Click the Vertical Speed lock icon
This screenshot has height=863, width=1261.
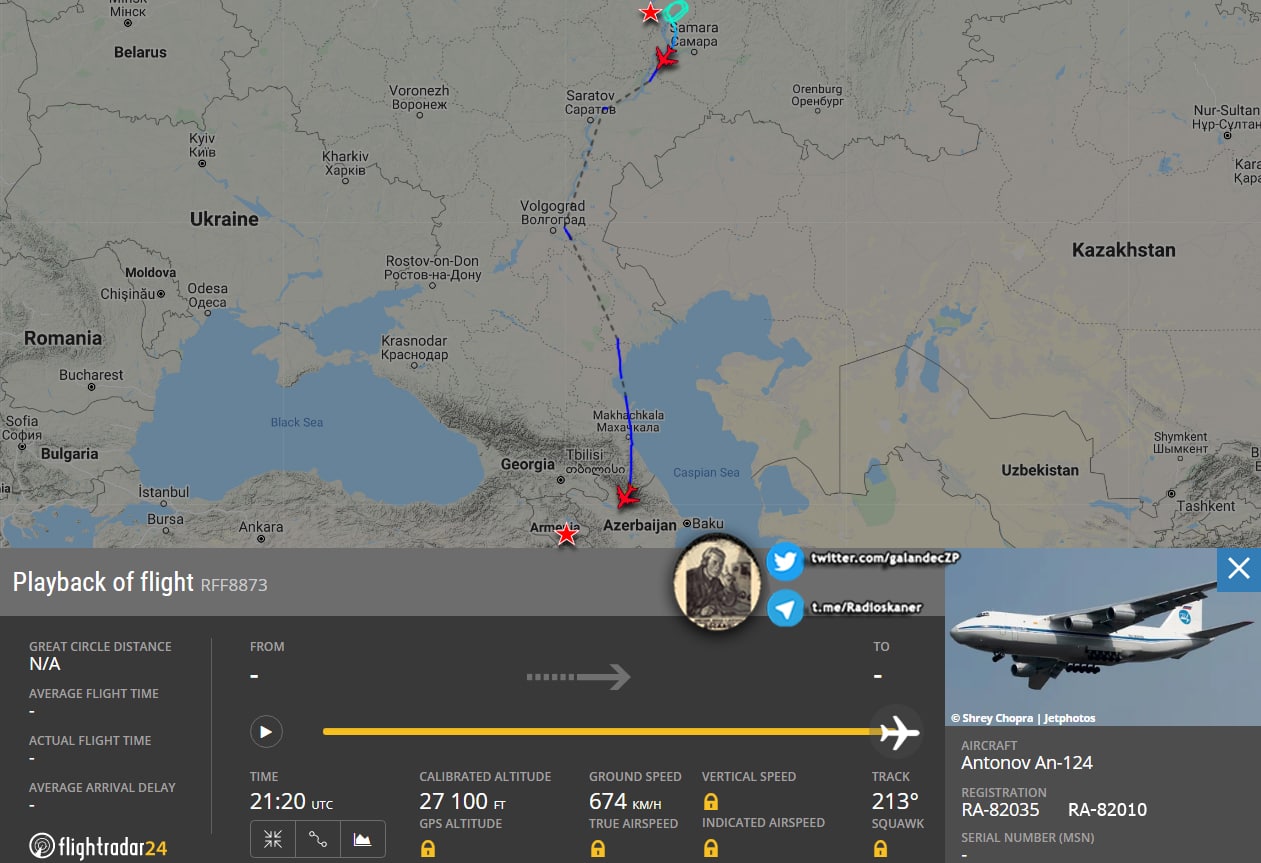(x=711, y=802)
